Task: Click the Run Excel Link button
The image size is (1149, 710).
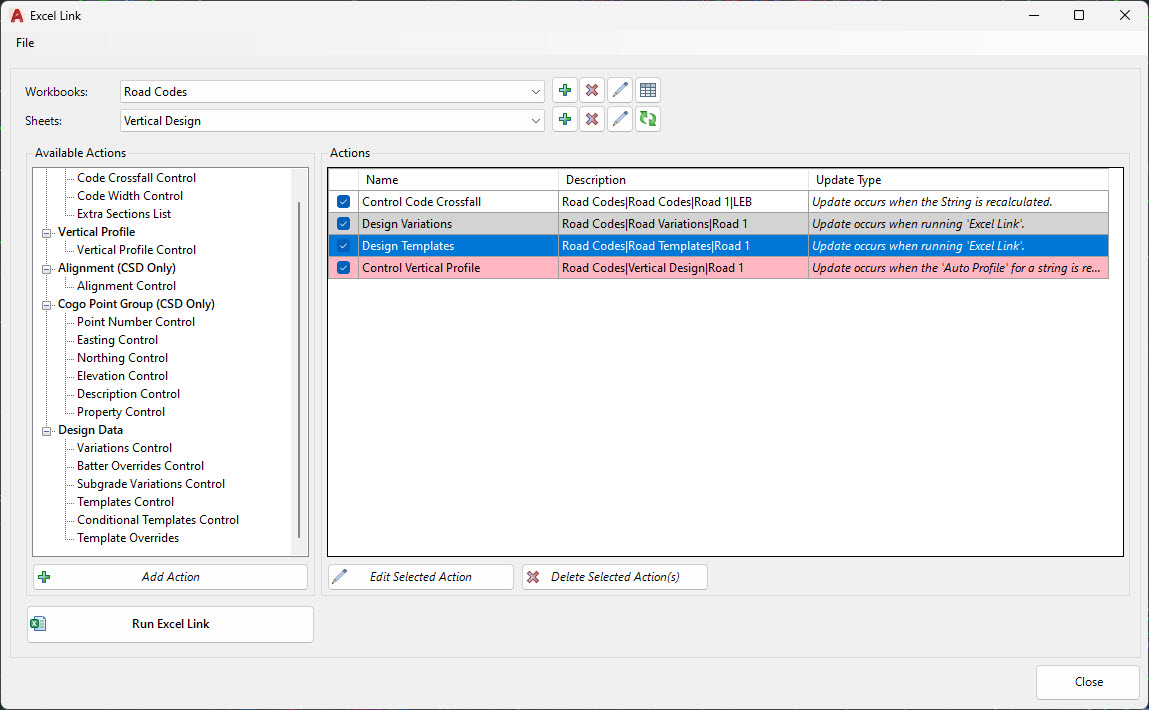Action: pyautogui.click(x=170, y=624)
